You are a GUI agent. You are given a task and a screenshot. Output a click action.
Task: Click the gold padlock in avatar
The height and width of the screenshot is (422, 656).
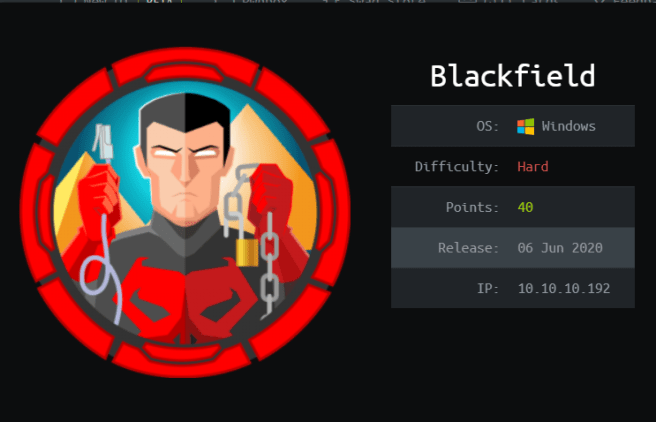247,252
